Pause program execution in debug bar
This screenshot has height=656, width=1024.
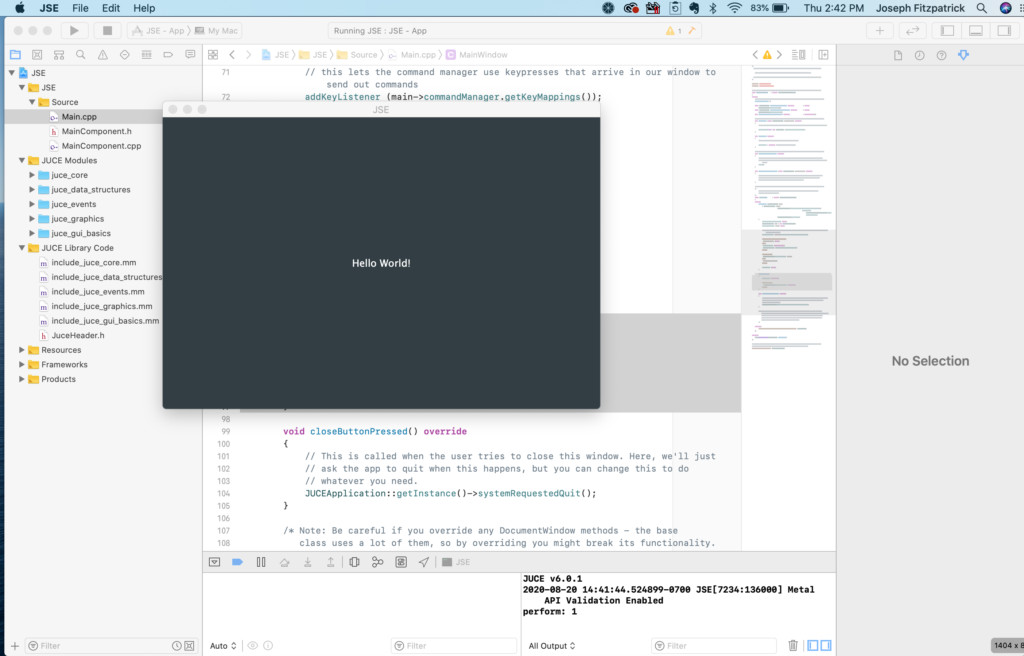point(261,562)
